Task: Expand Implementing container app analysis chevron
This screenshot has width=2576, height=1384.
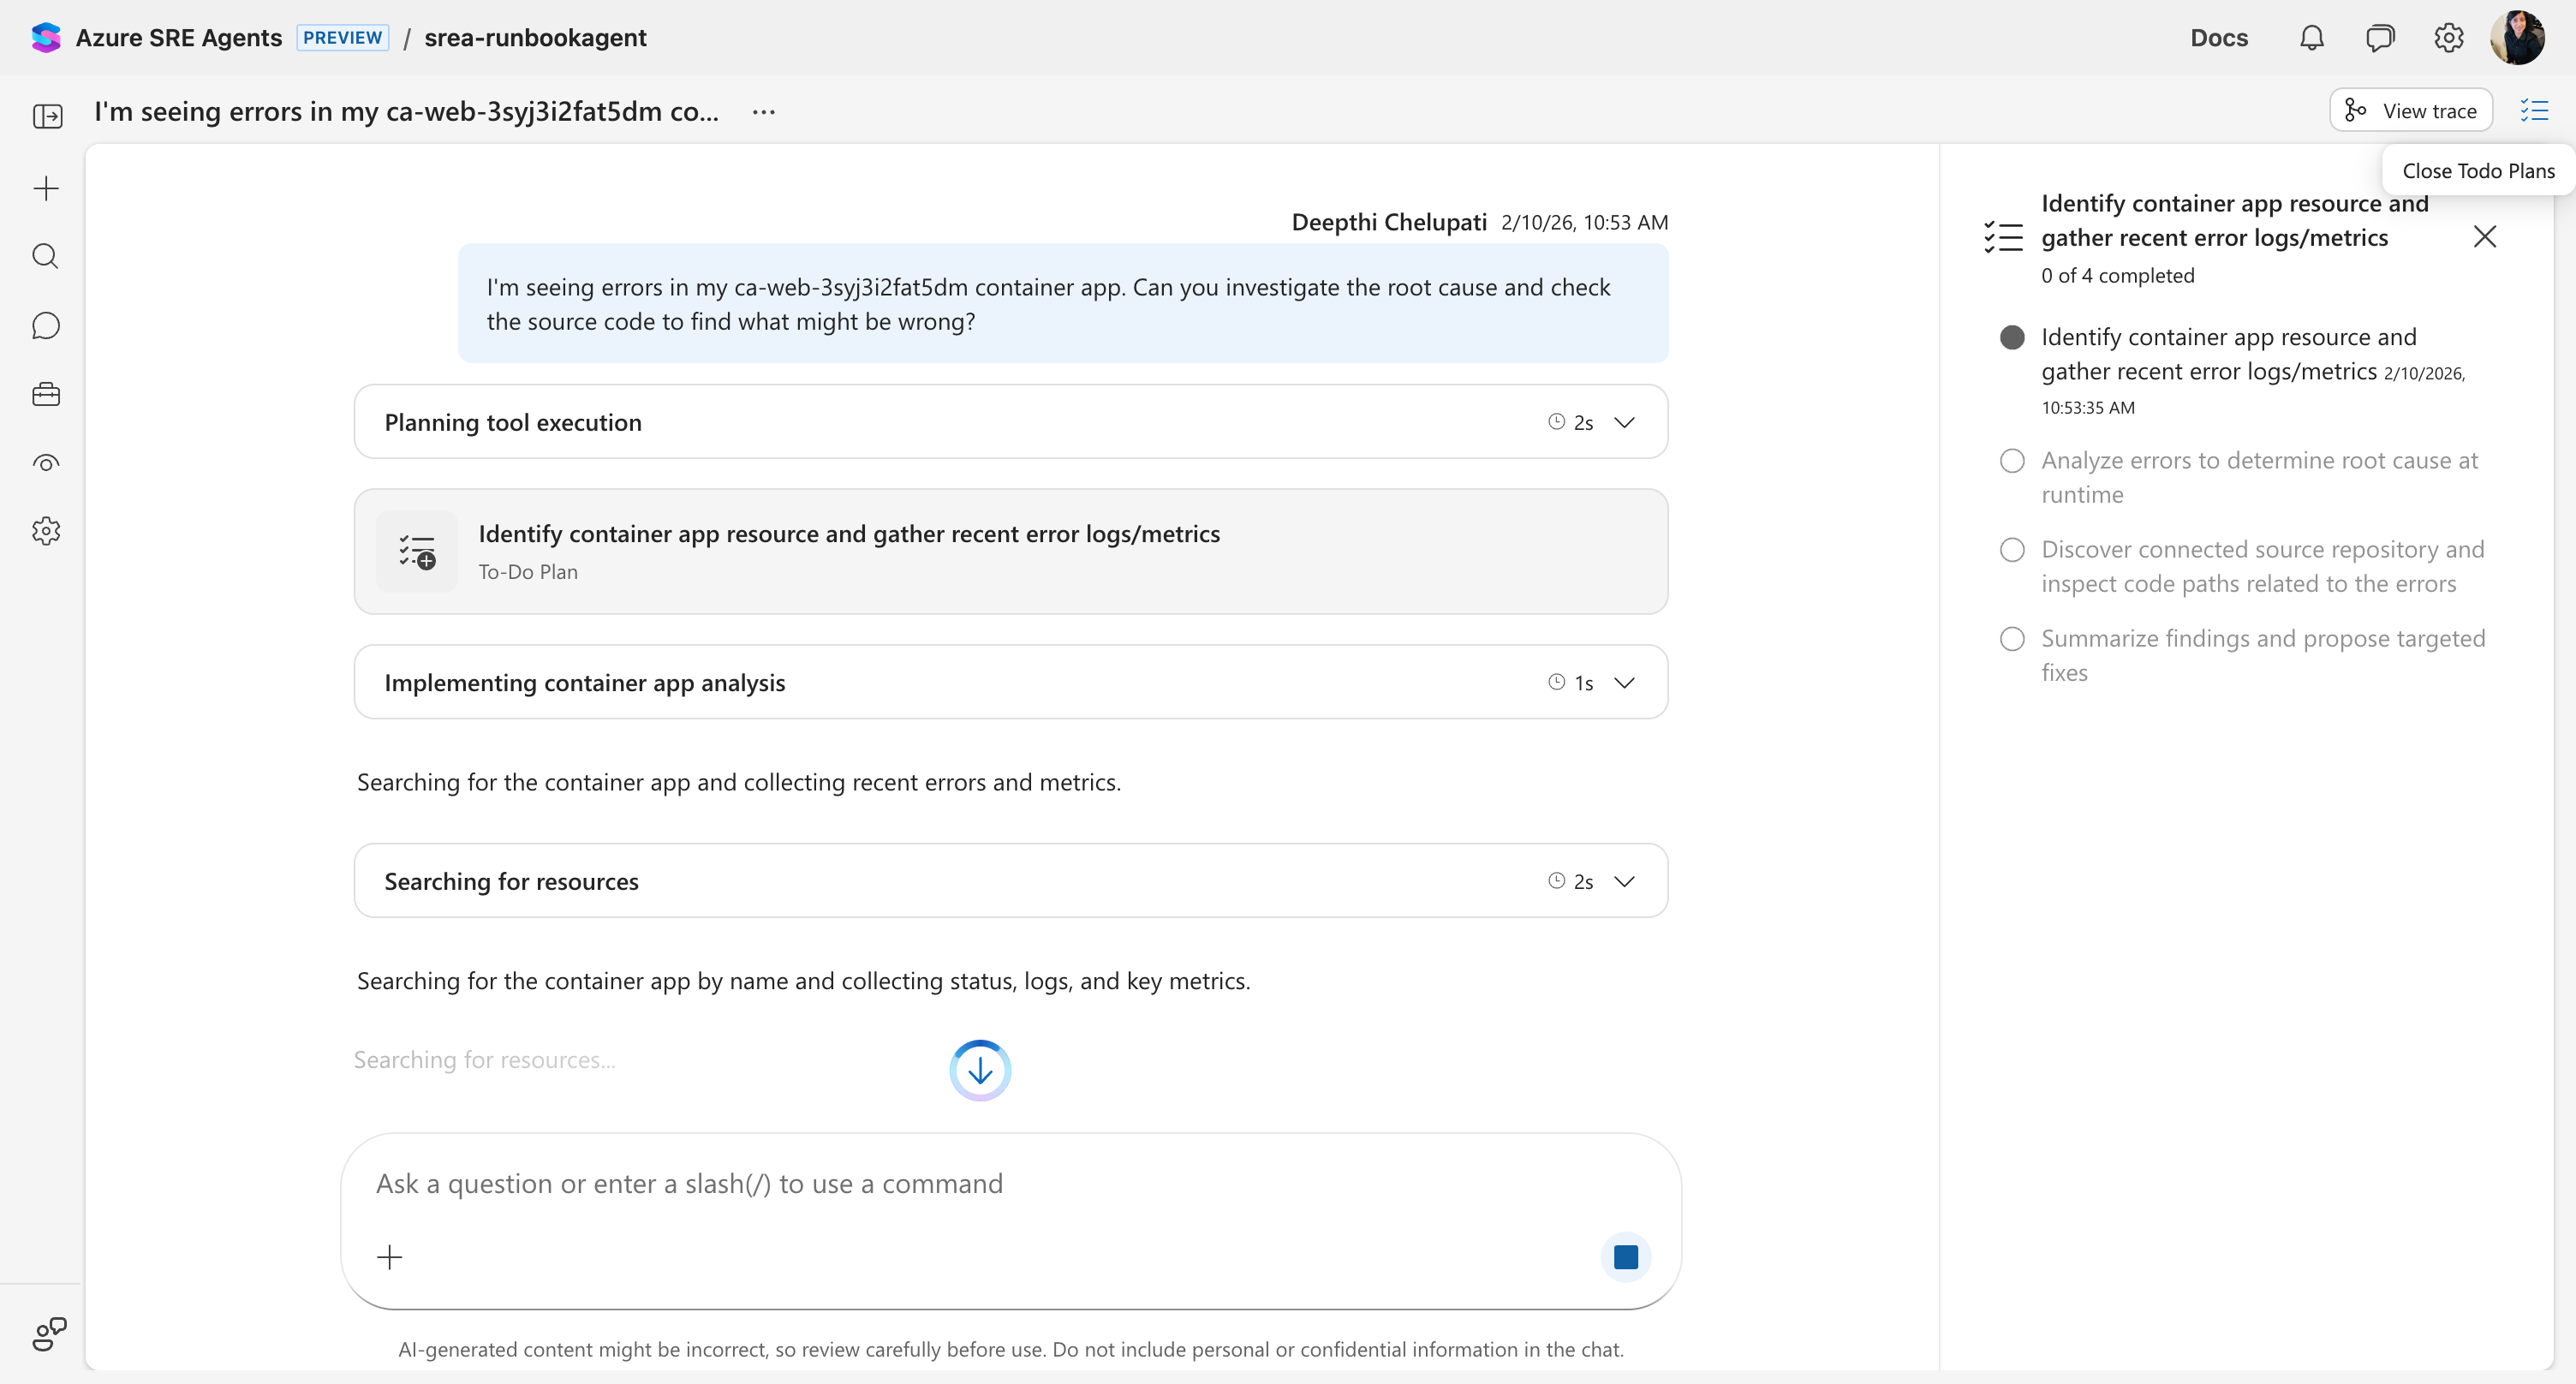Action: 1625,682
